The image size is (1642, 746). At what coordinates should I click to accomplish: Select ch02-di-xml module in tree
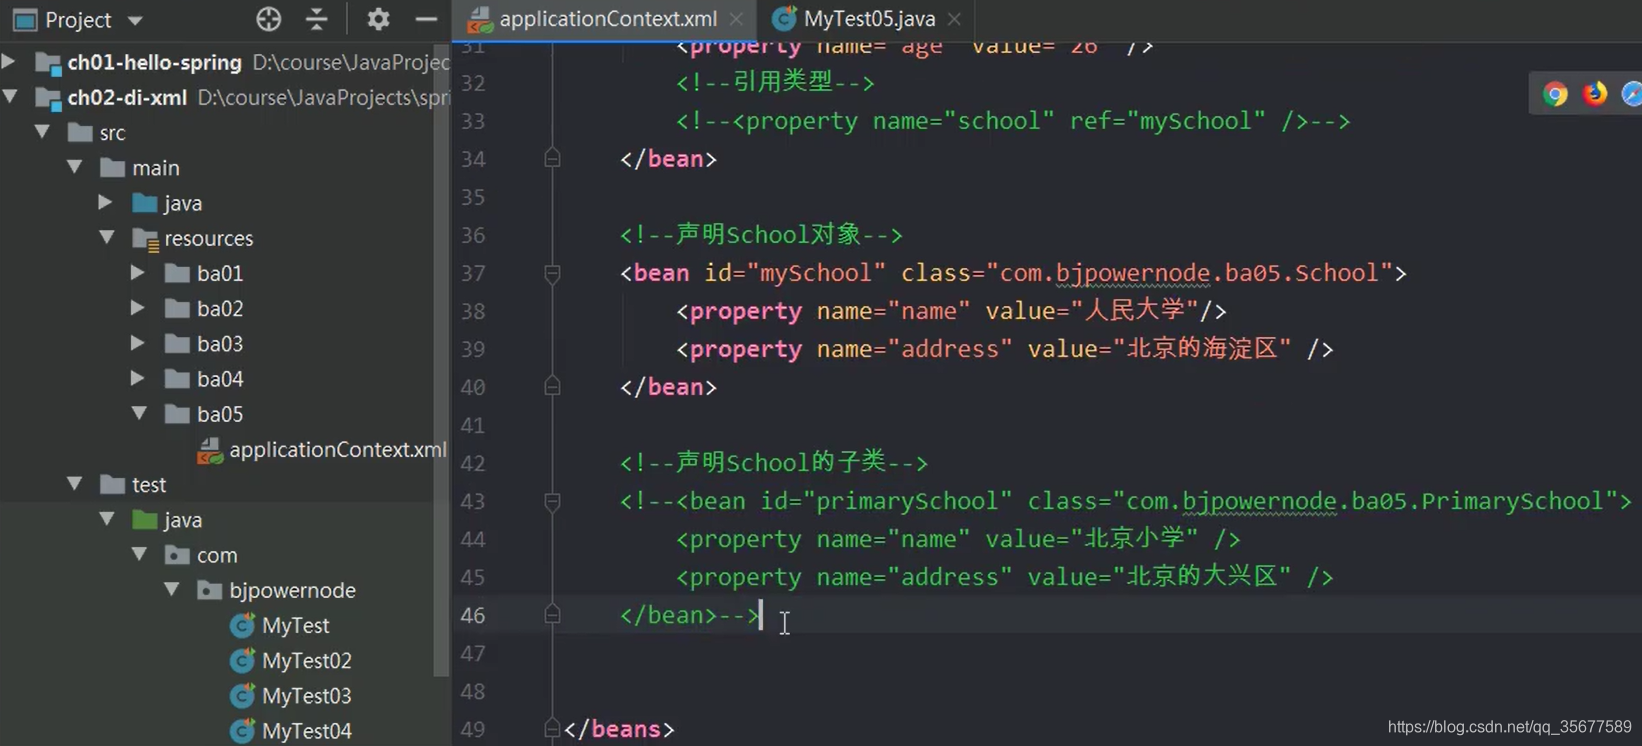click(127, 98)
